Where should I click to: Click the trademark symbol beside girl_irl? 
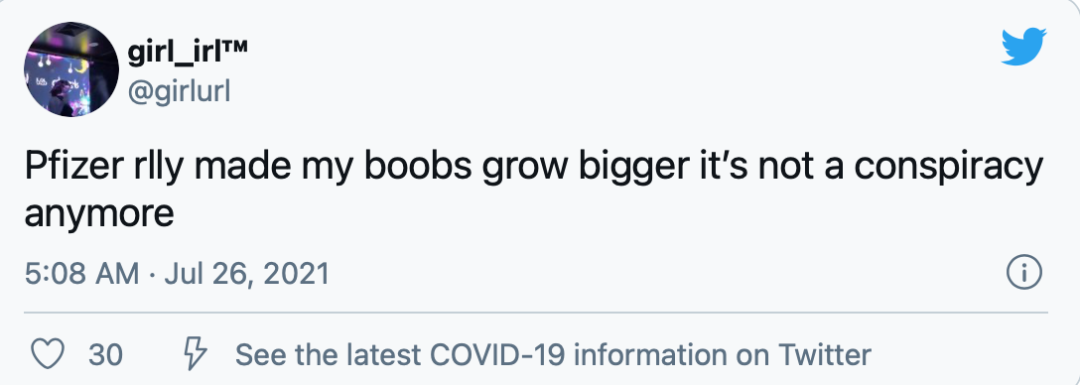[x=233, y=47]
